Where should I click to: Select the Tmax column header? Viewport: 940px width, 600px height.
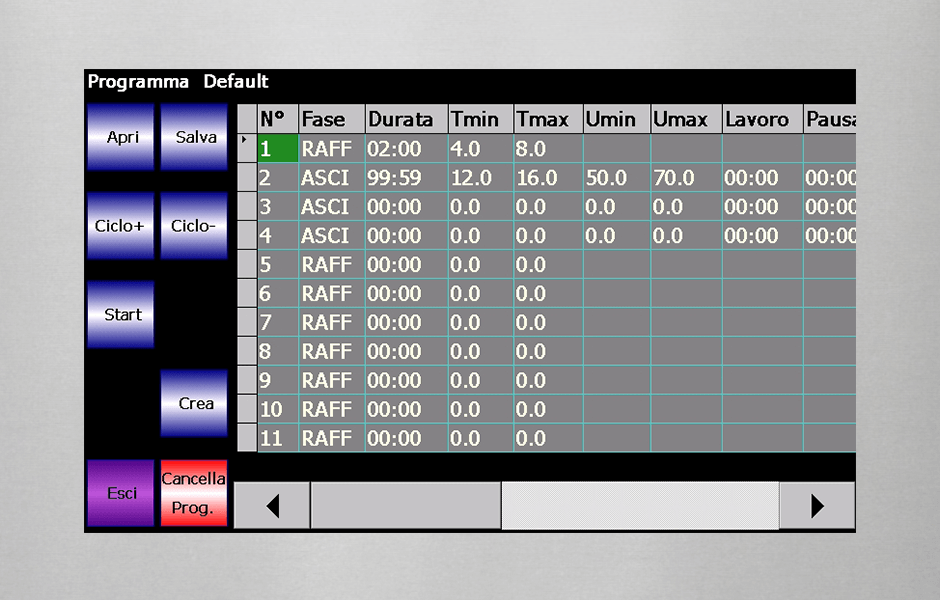[x=549, y=119]
